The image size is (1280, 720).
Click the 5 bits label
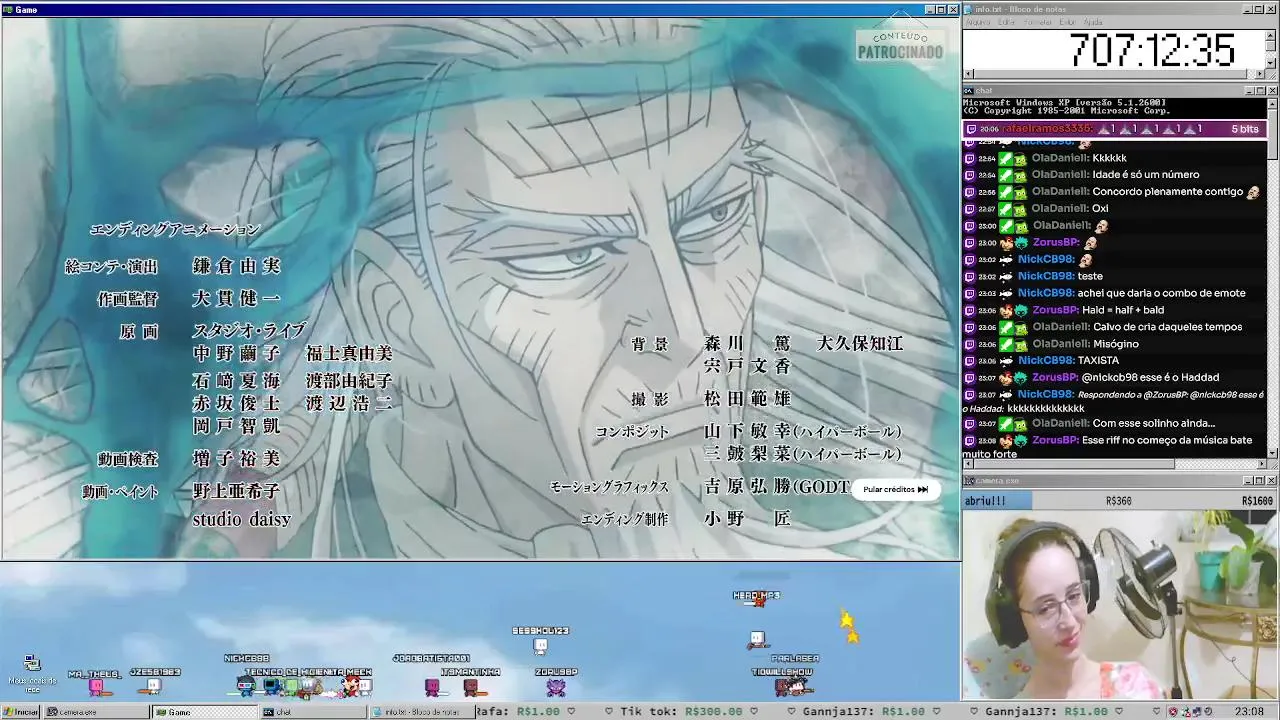point(1245,129)
